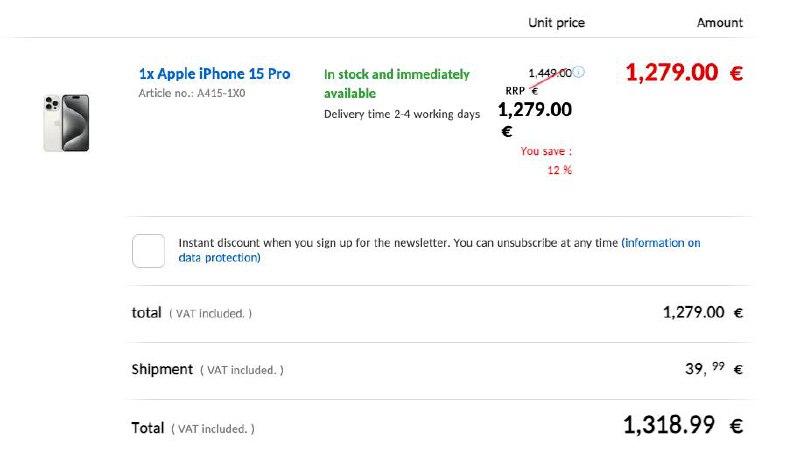
Task: Click the red 1,279.00 € amount
Action: (684, 72)
